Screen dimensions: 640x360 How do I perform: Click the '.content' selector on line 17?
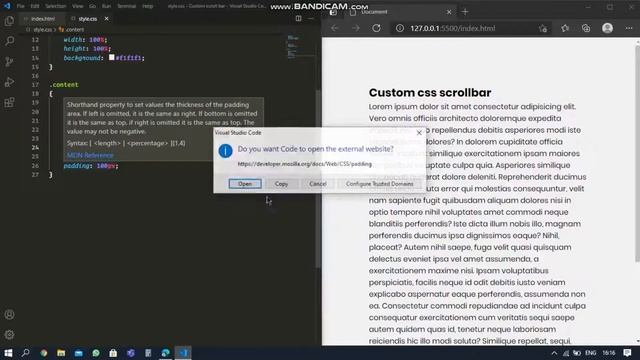pos(64,84)
